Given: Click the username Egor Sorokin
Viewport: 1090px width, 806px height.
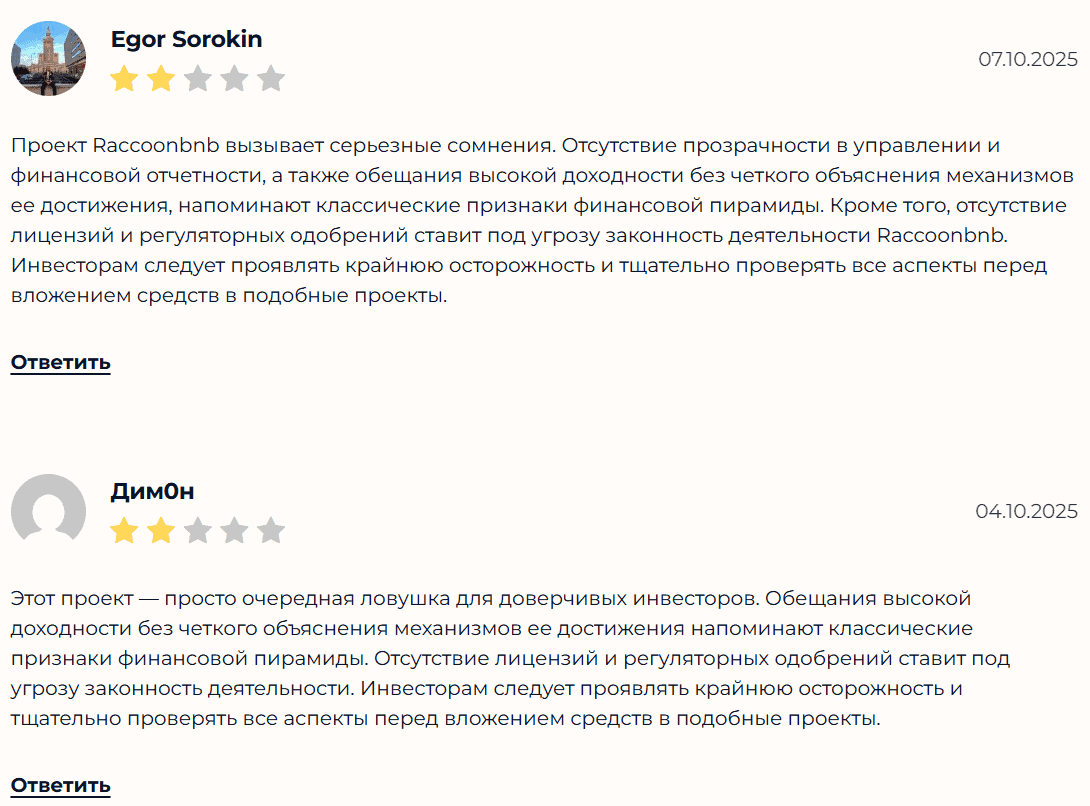Looking at the screenshot, I should [x=187, y=38].
